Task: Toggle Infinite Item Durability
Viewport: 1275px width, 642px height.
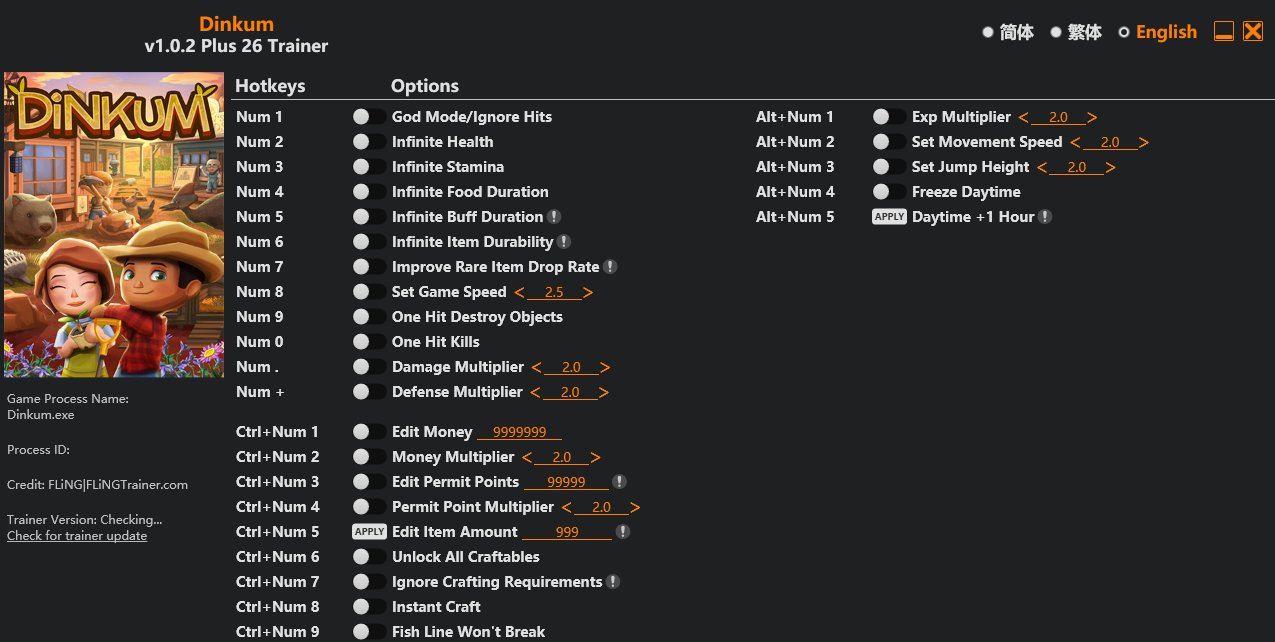Action: [x=369, y=242]
